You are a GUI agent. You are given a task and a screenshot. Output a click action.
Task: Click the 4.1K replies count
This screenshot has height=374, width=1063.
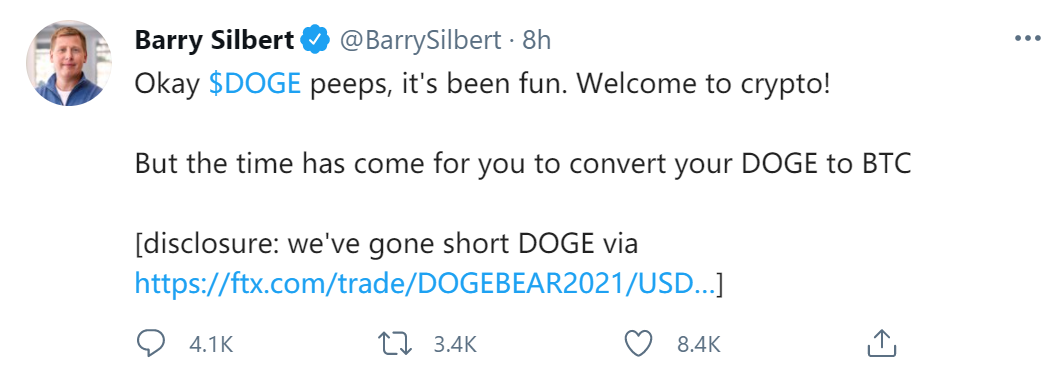212,345
